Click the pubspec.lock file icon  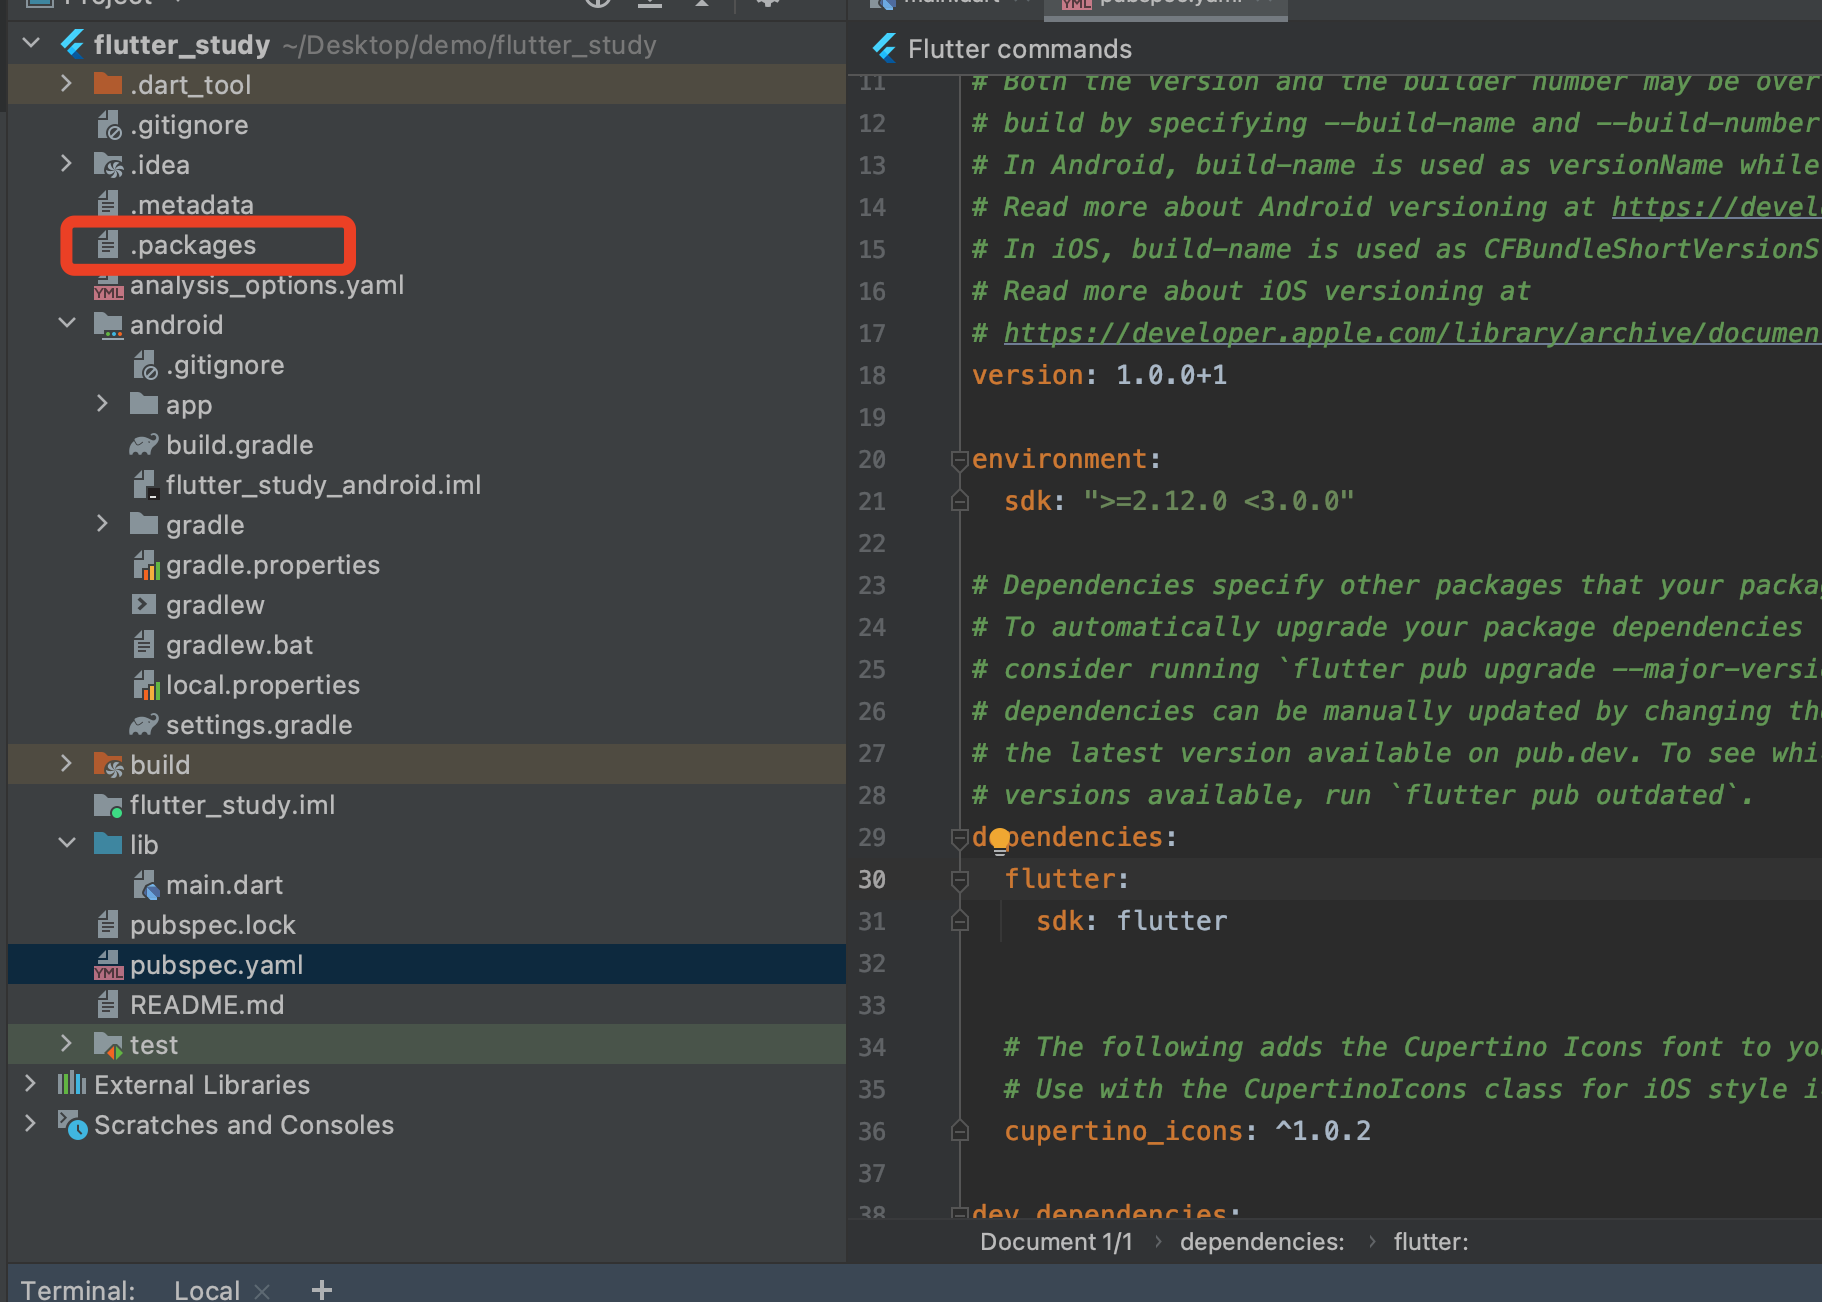click(108, 925)
